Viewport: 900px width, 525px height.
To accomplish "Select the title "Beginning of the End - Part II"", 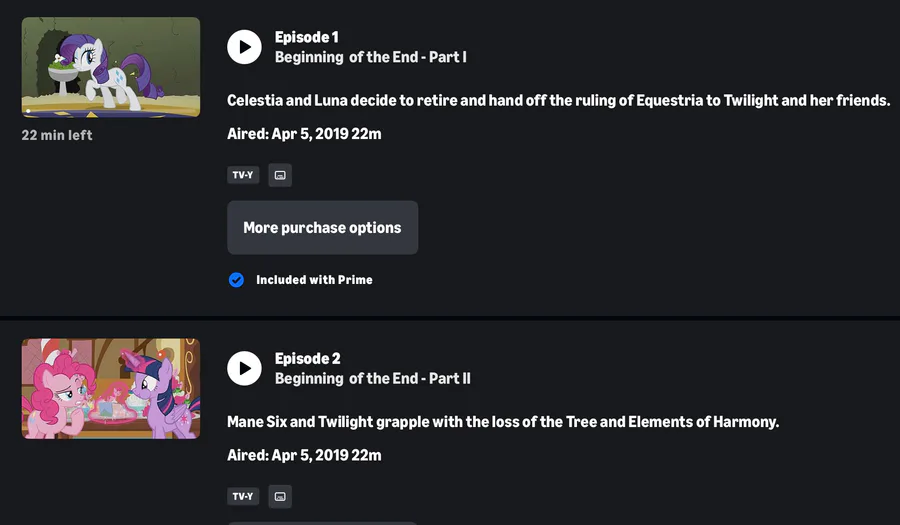I will 373,378.
